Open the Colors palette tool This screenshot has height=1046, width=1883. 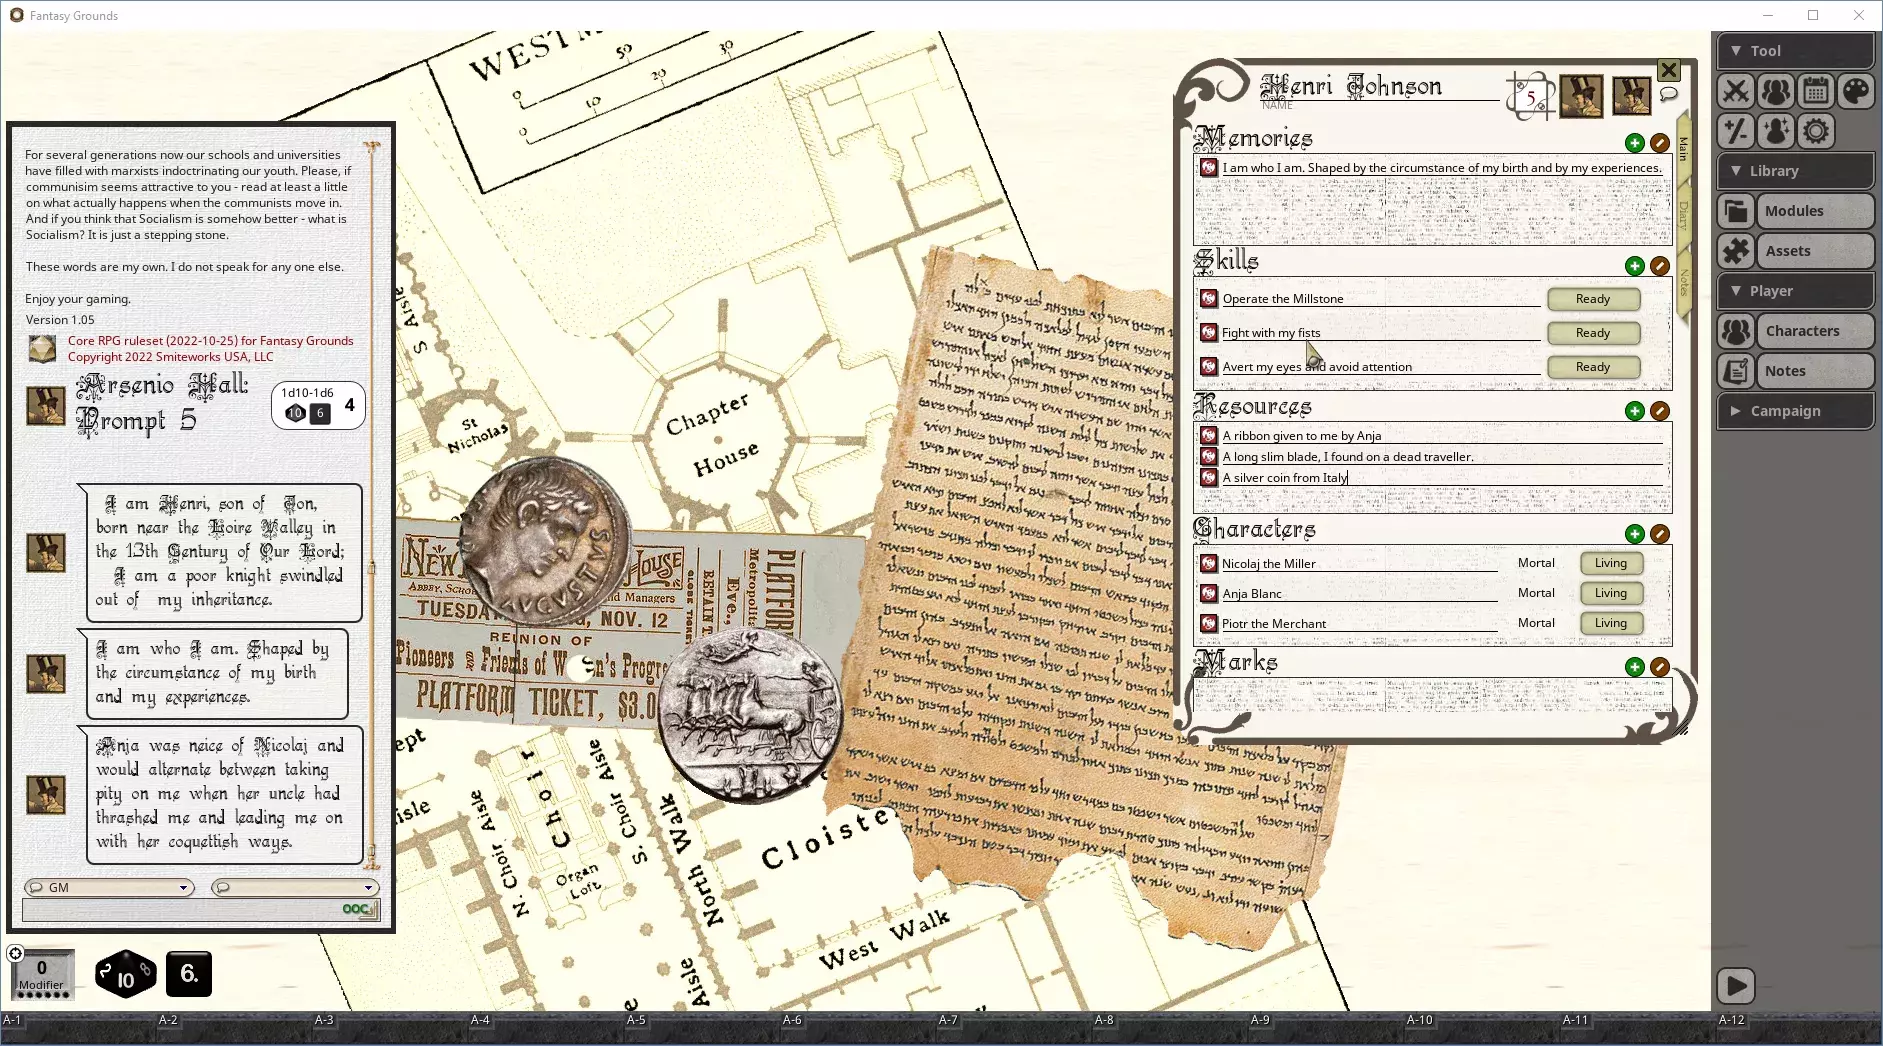tap(1856, 91)
